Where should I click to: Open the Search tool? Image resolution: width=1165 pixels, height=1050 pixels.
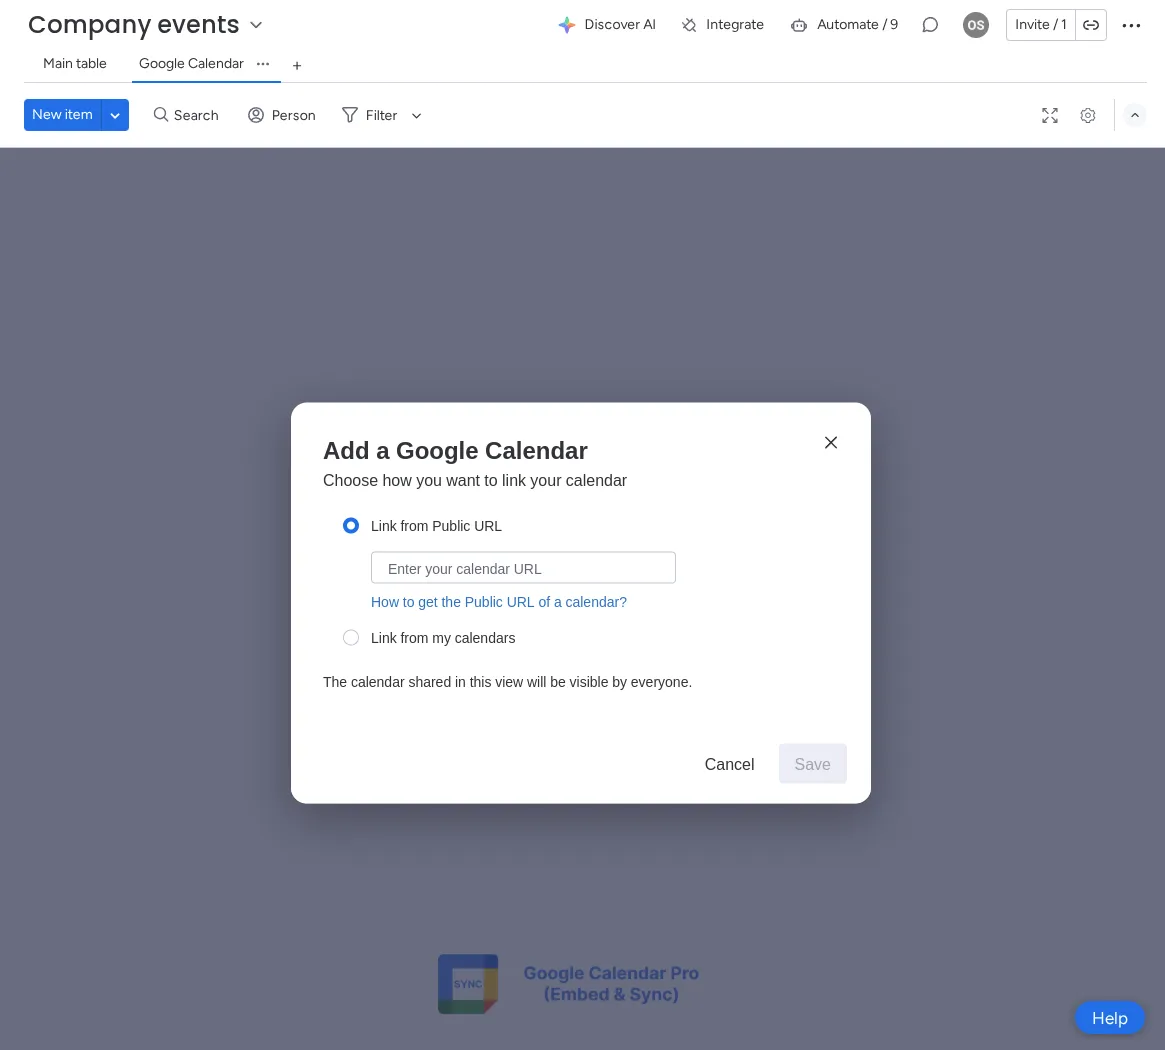click(x=186, y=115)
